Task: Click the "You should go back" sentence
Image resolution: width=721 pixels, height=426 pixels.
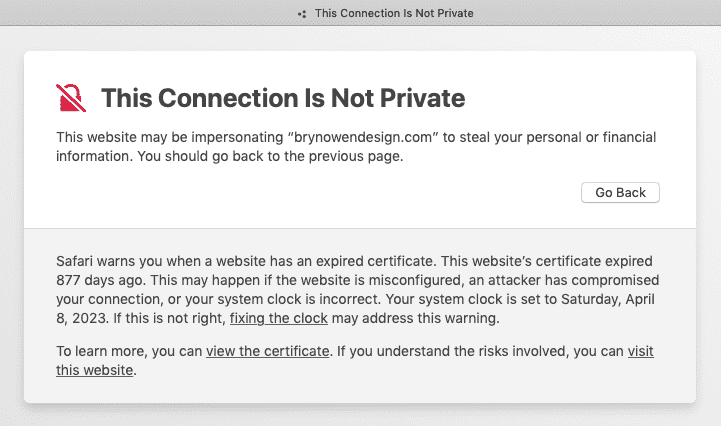Action: click(270, 156)
